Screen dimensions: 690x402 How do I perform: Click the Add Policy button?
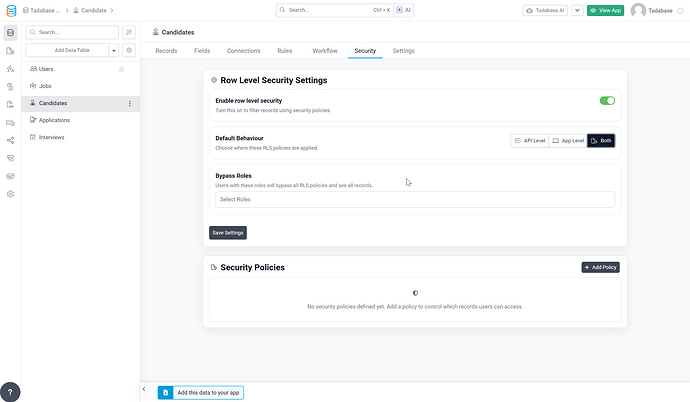(600, 267)
